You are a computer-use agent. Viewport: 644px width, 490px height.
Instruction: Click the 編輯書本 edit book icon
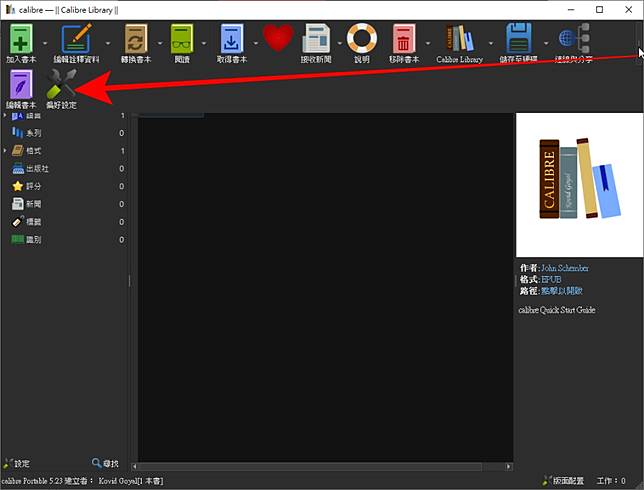[21, 84]
